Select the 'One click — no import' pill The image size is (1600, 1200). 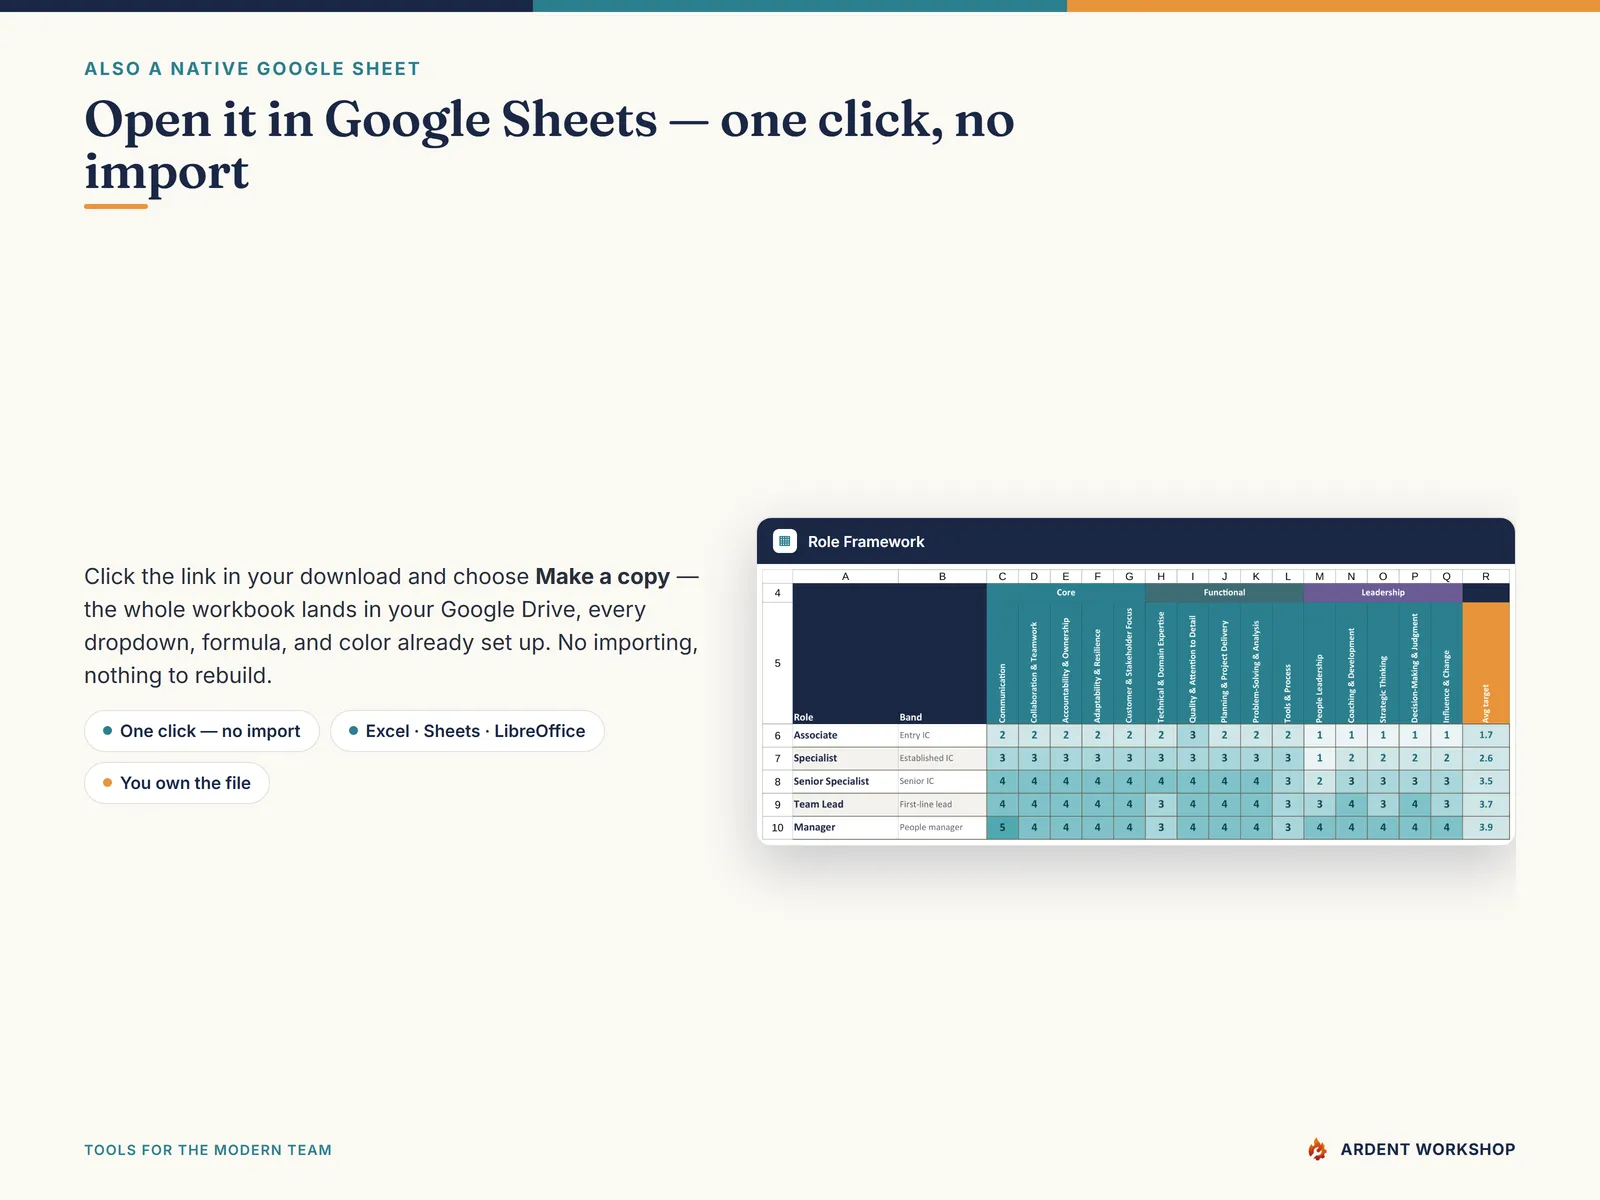pos(202,731)
